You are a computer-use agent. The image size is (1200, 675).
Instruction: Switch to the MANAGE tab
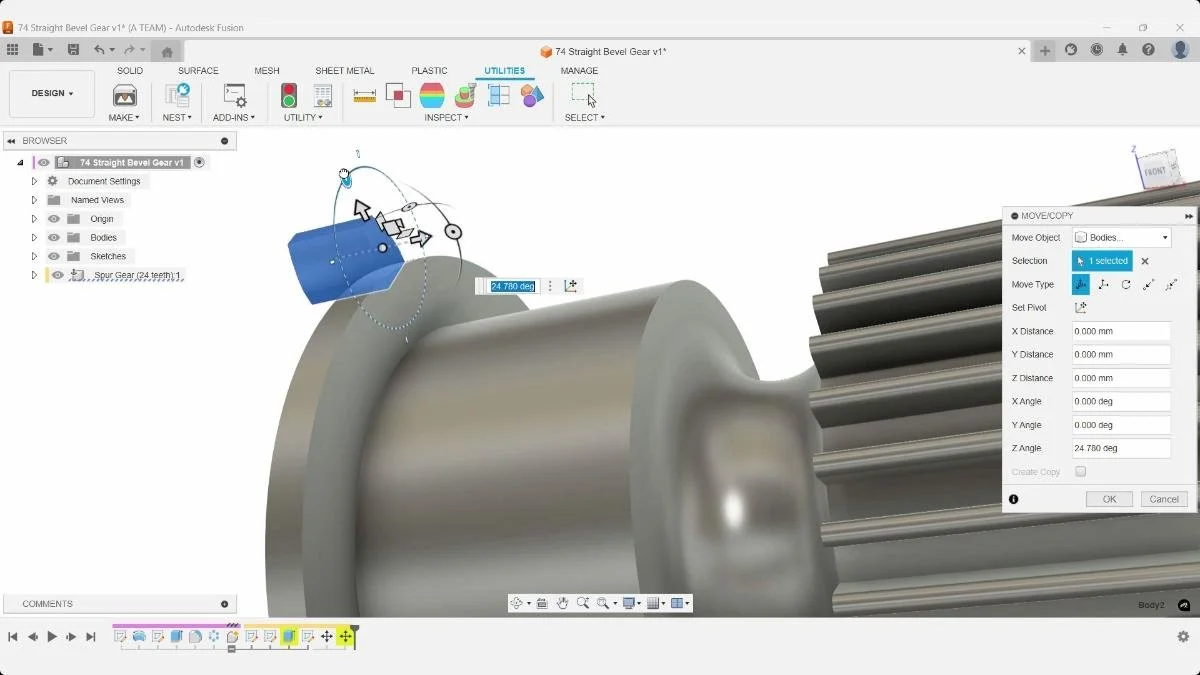coord(579,71)
